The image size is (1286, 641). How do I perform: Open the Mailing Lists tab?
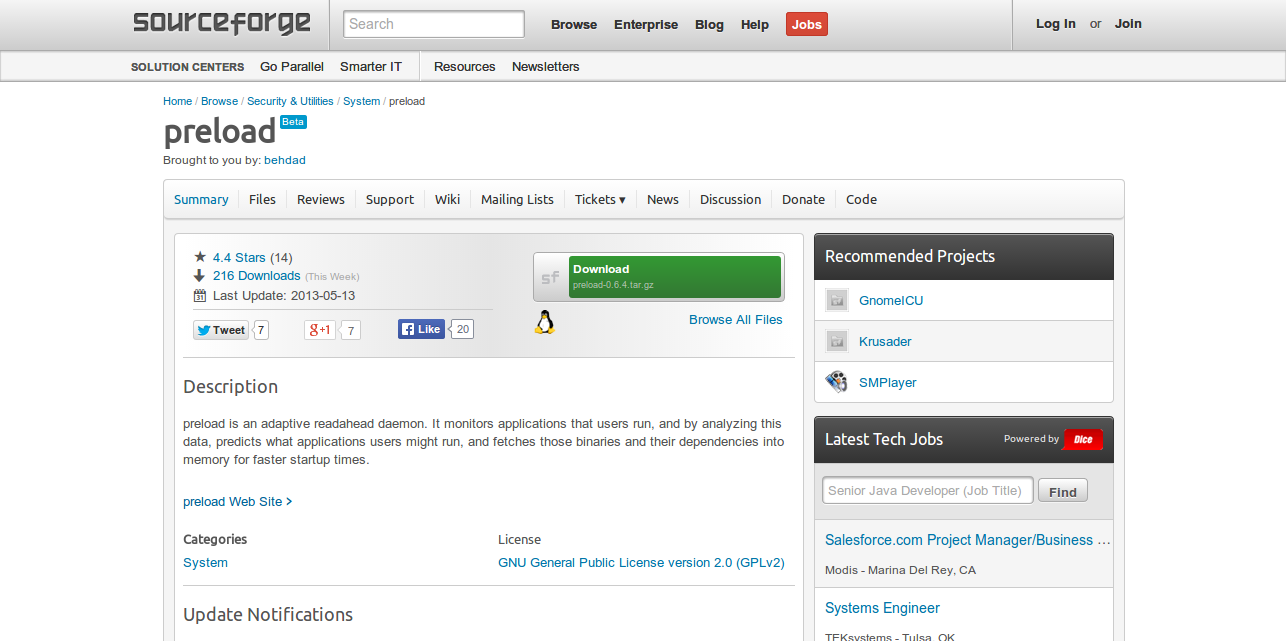point(517,199)
